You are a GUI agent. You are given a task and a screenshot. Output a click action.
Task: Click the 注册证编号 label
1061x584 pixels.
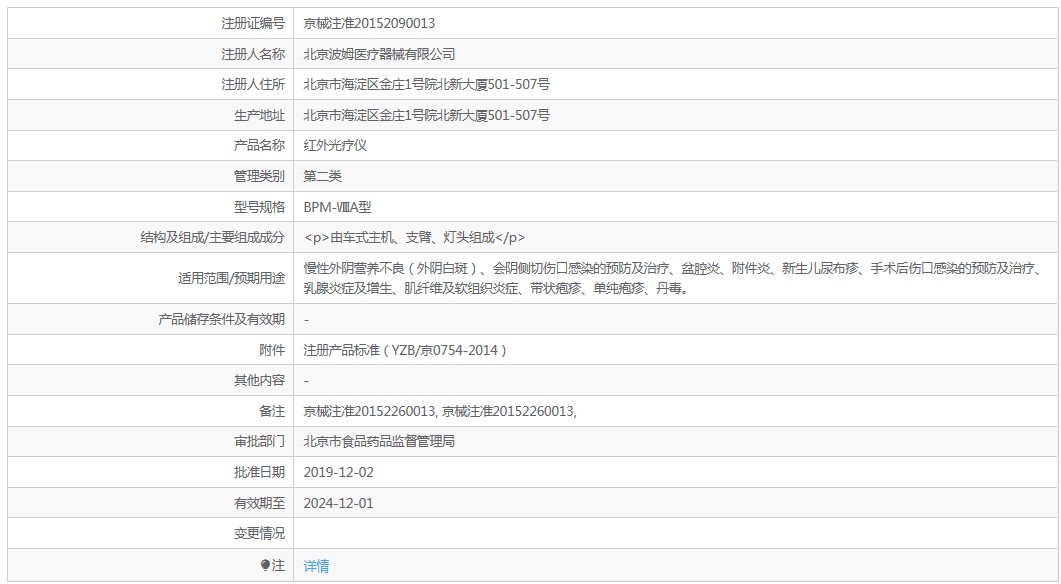pyautogui.click(x=253, y=23)
